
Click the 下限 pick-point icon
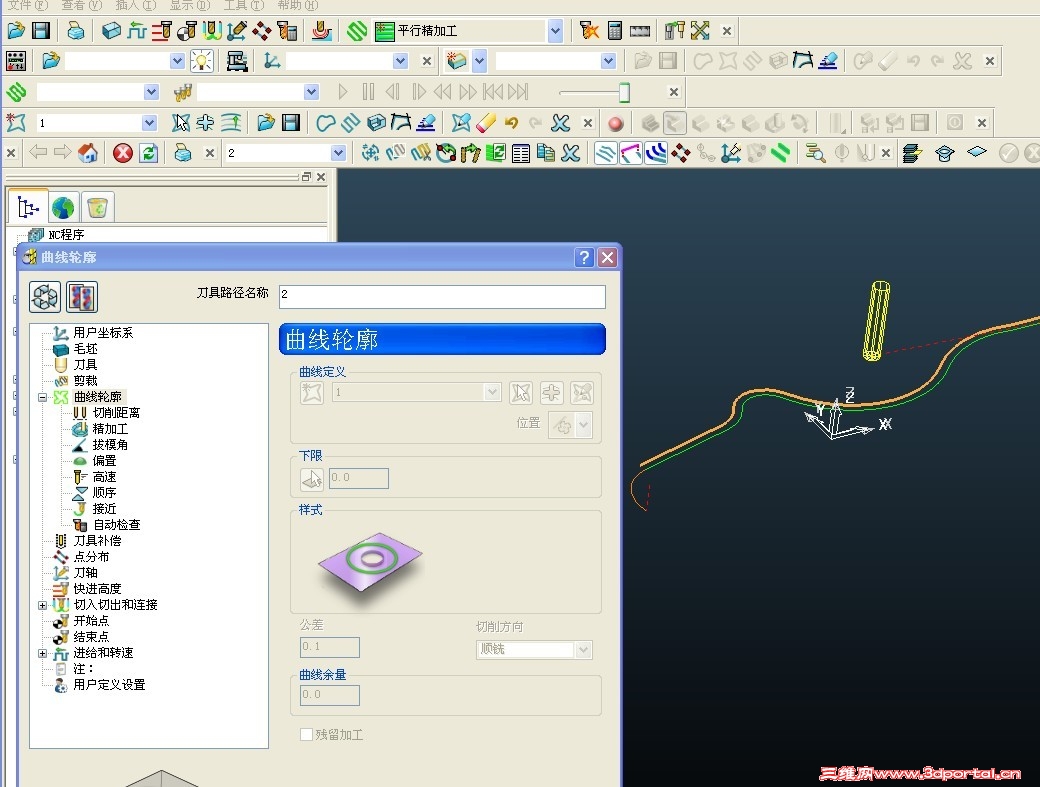312,478
